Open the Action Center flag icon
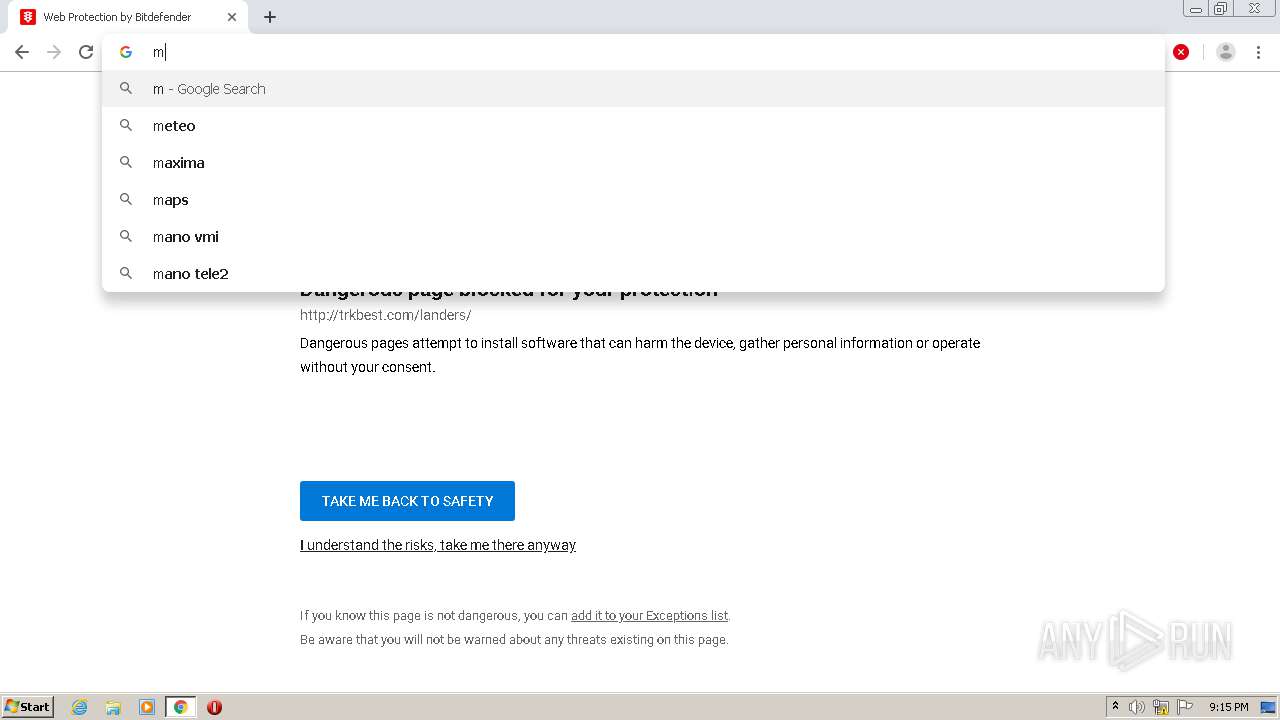 pyautogui.click(x=1185, y=707)
